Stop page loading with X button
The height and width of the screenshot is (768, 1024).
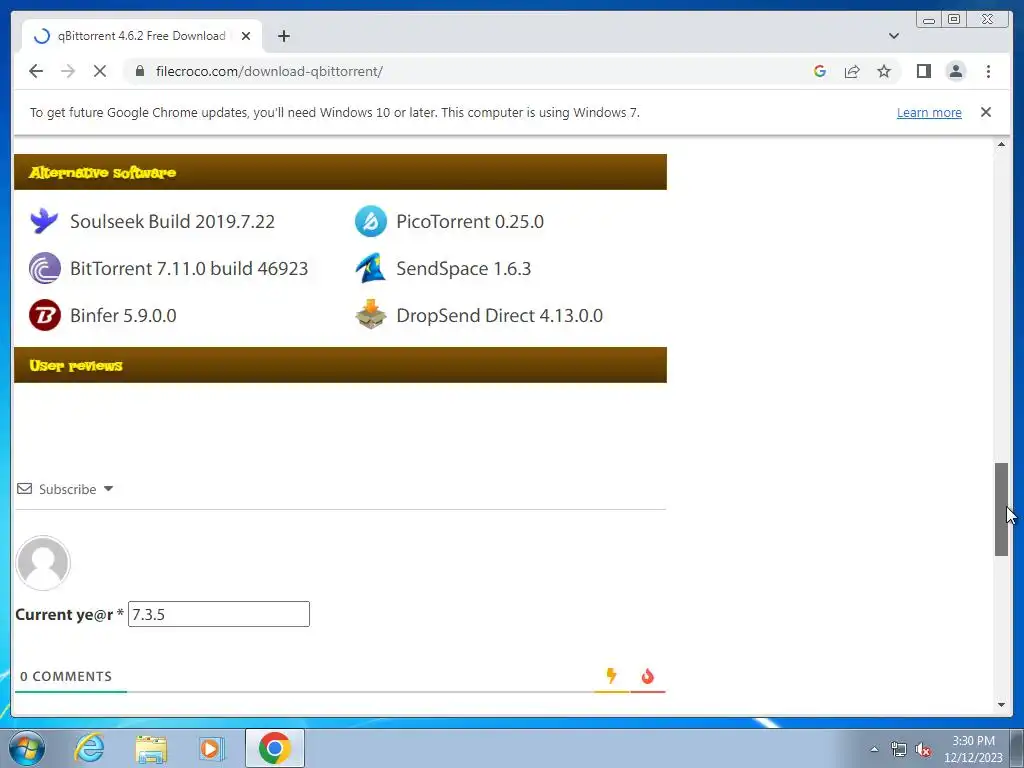coord(99,71)
